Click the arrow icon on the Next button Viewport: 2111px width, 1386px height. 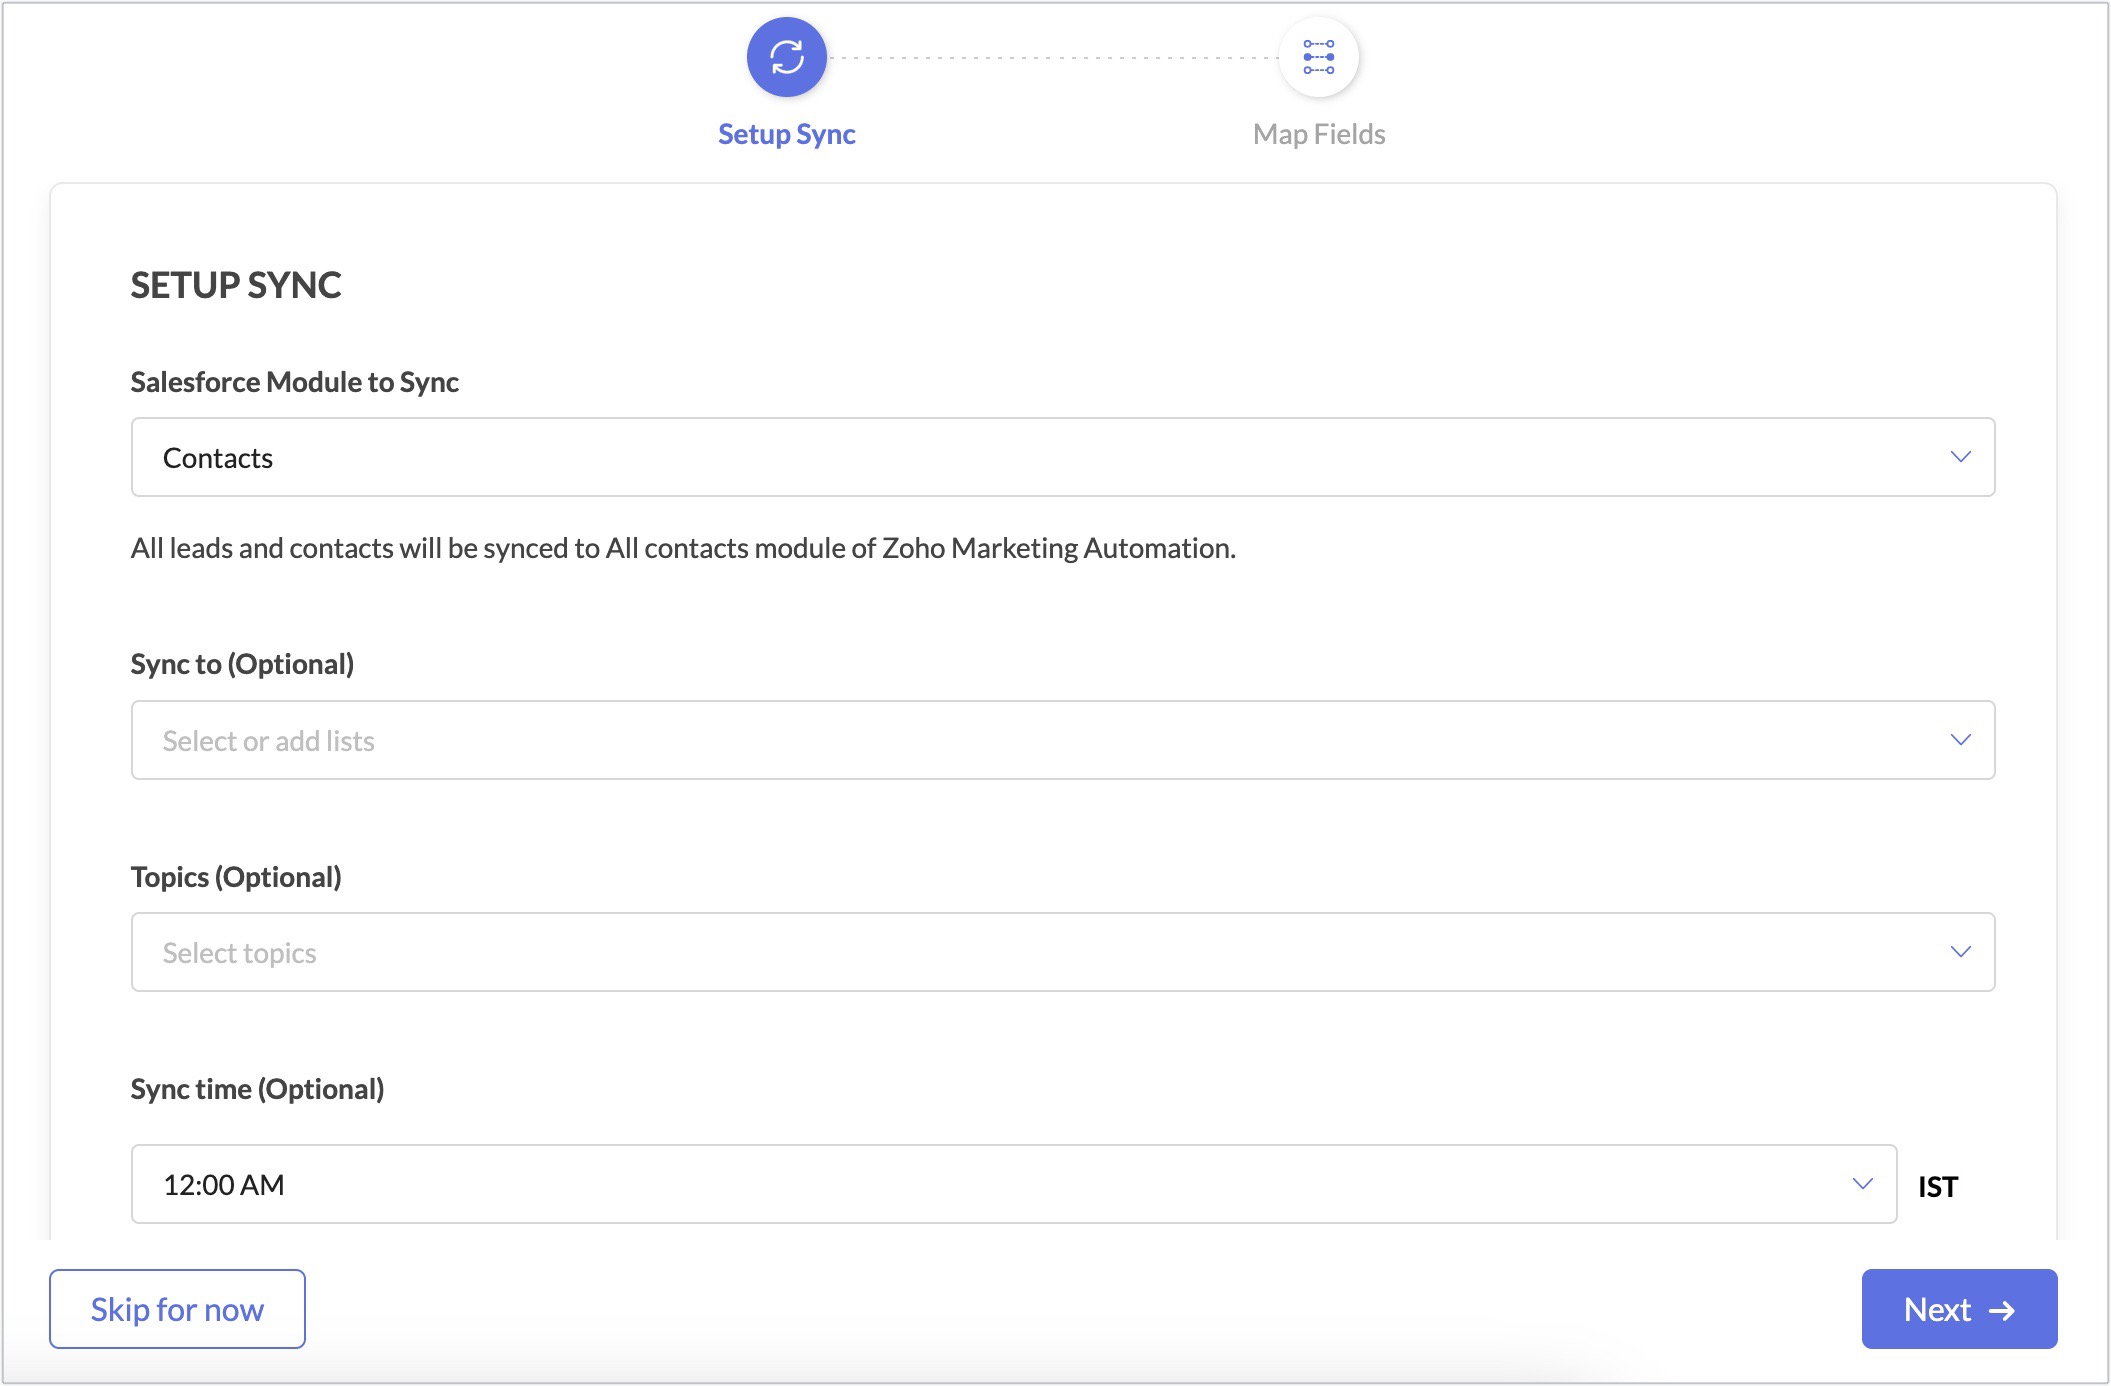(2002, 1310)
